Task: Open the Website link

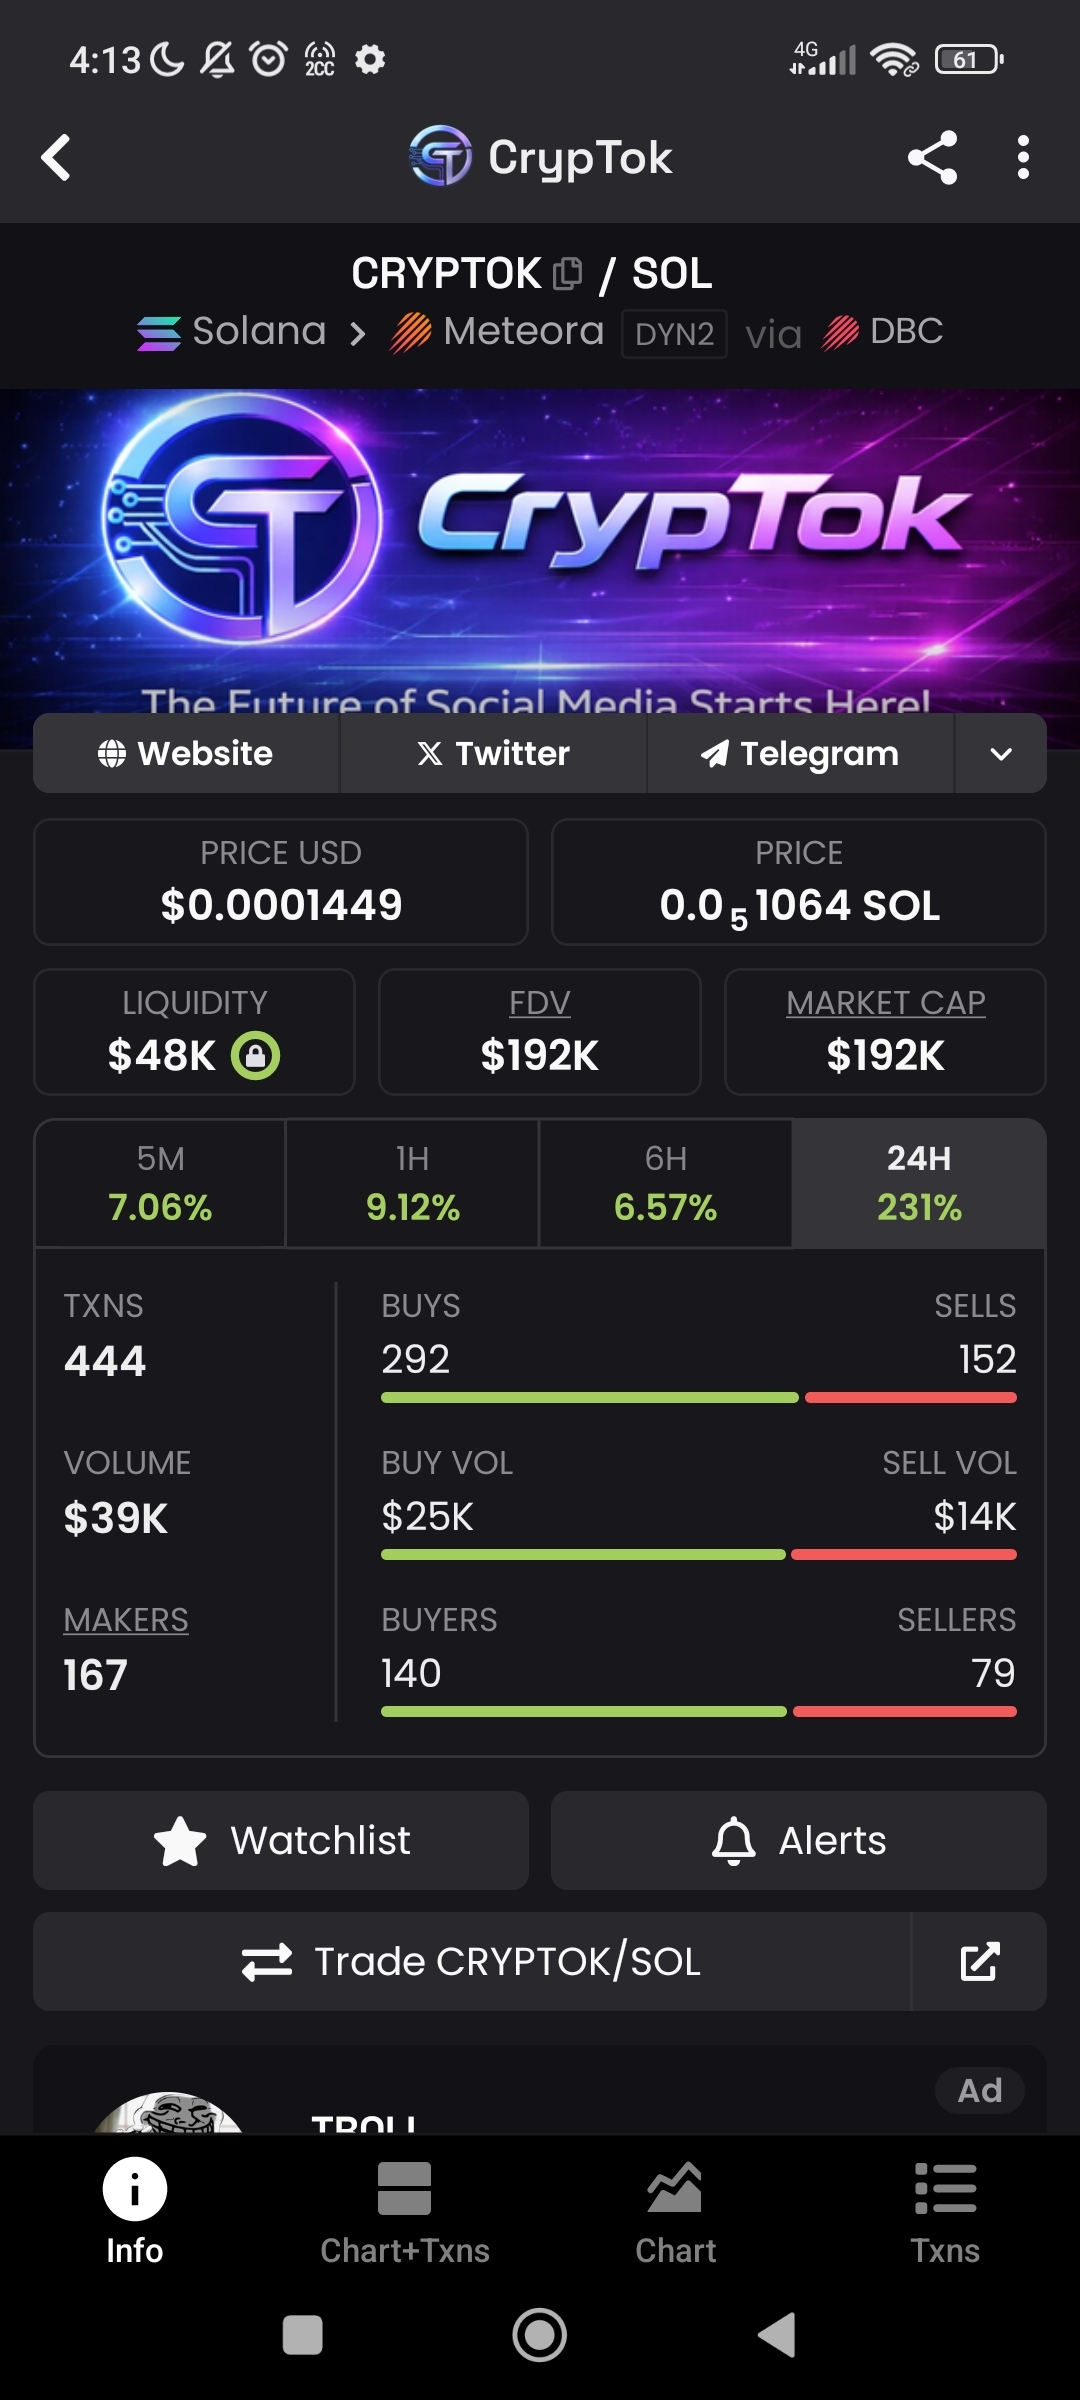Action: 186,754
